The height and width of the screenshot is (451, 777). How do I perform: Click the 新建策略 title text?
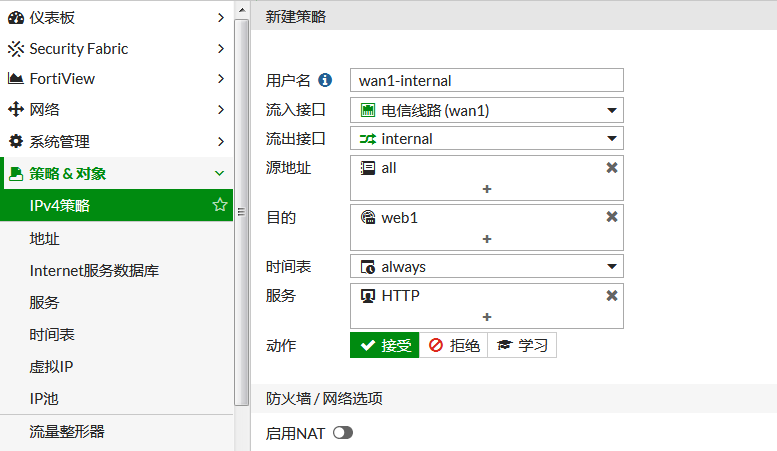tap(295, 17)
